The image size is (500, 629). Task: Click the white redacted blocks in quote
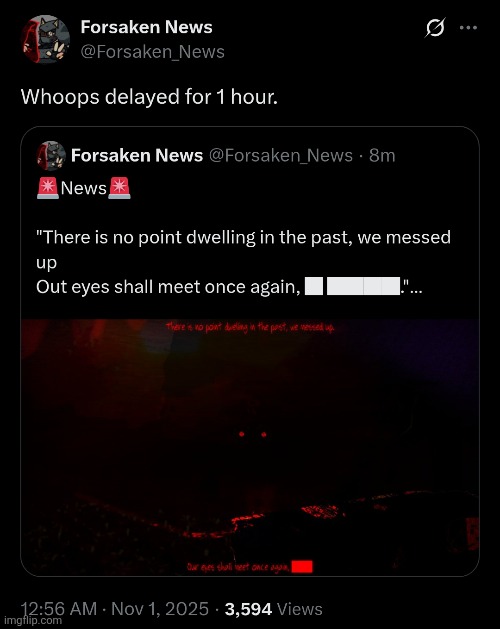[353, 286]
